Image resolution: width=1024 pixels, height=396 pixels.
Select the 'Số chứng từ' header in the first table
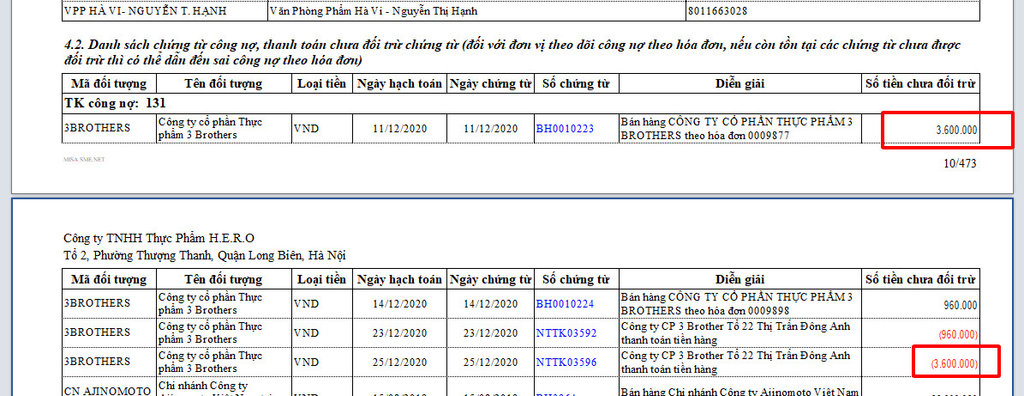coord(576,84)
